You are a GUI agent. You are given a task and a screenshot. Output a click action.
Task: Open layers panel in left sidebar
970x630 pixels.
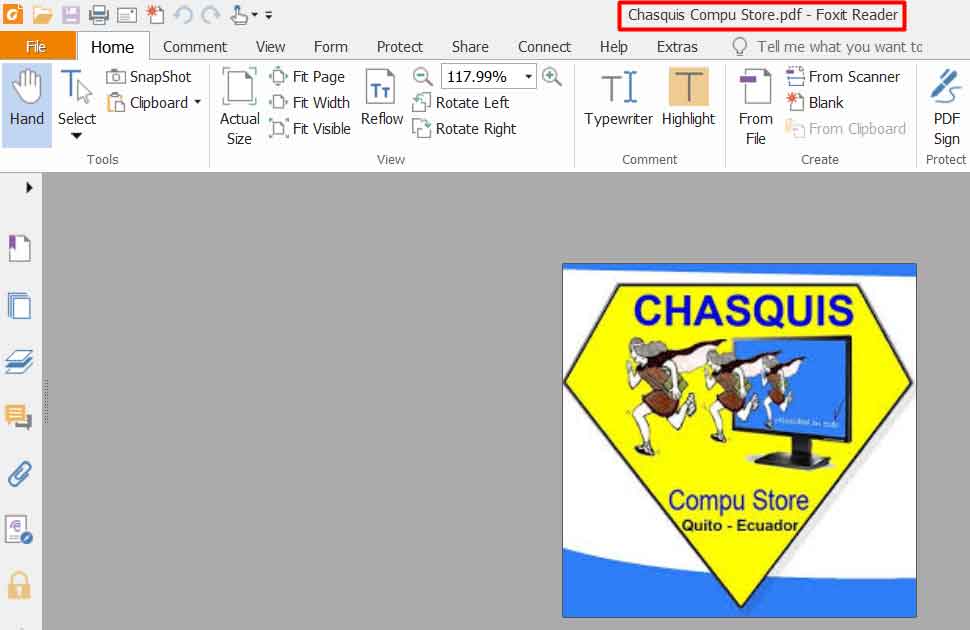tap(19, 361)
